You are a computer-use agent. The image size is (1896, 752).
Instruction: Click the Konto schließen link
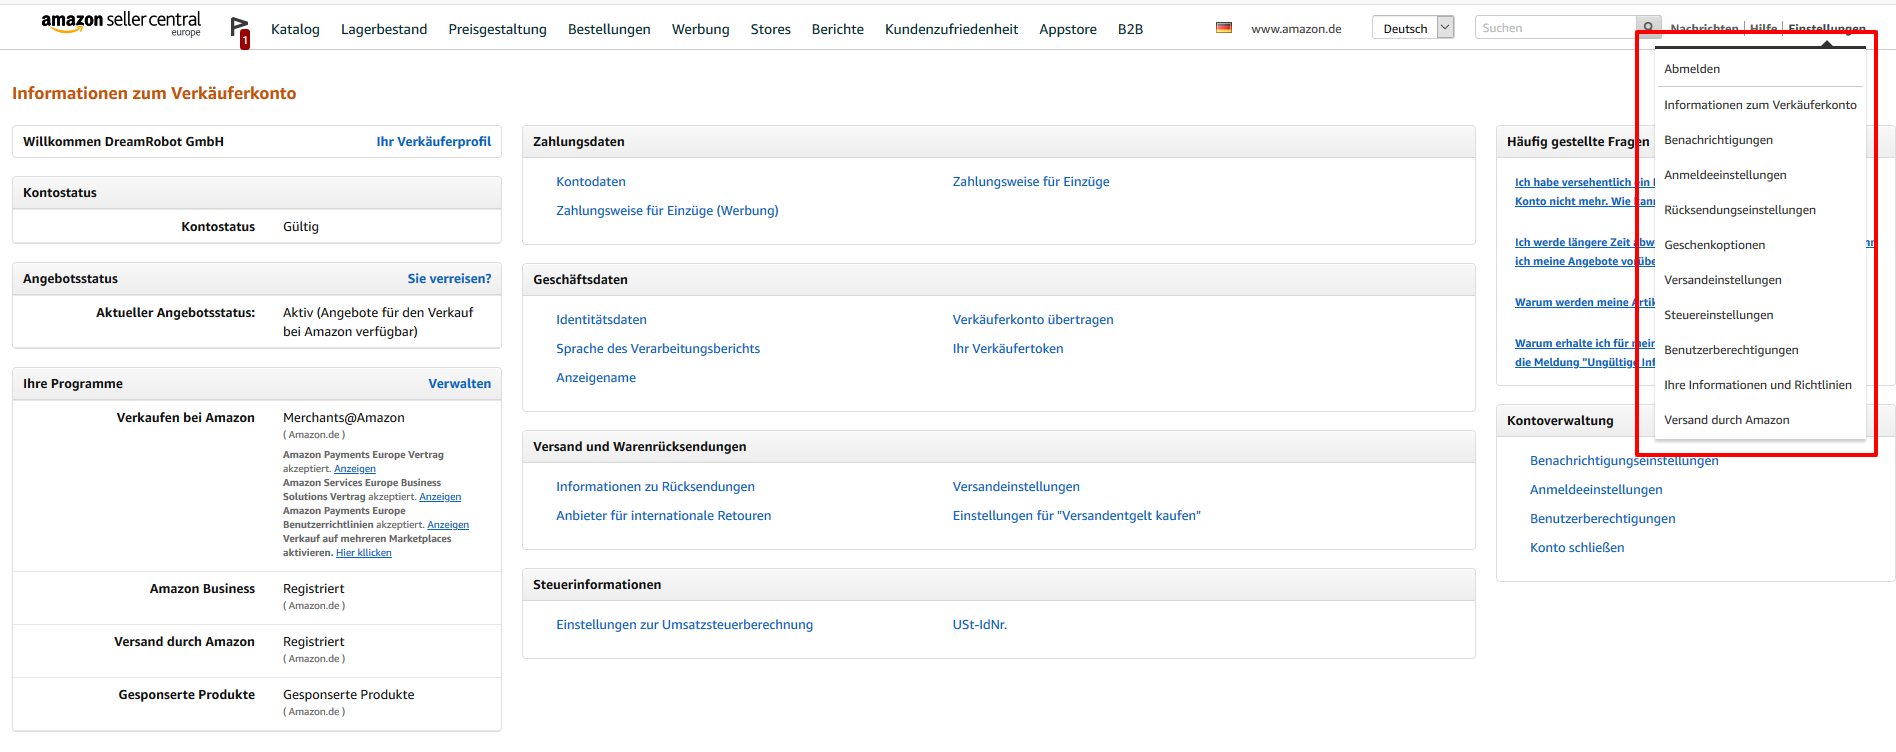pyautogui.click(x=1577, y=548)
